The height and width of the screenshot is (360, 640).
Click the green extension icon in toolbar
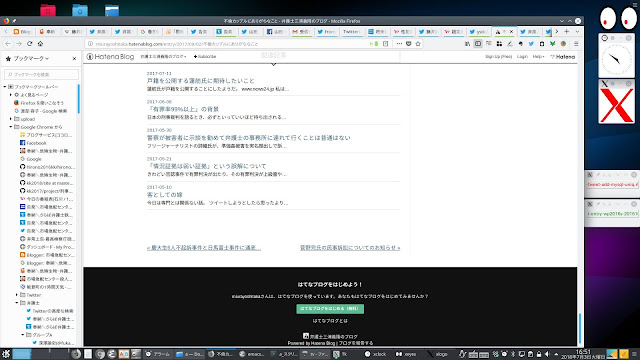pyautogui.click(x=552, y=44)
